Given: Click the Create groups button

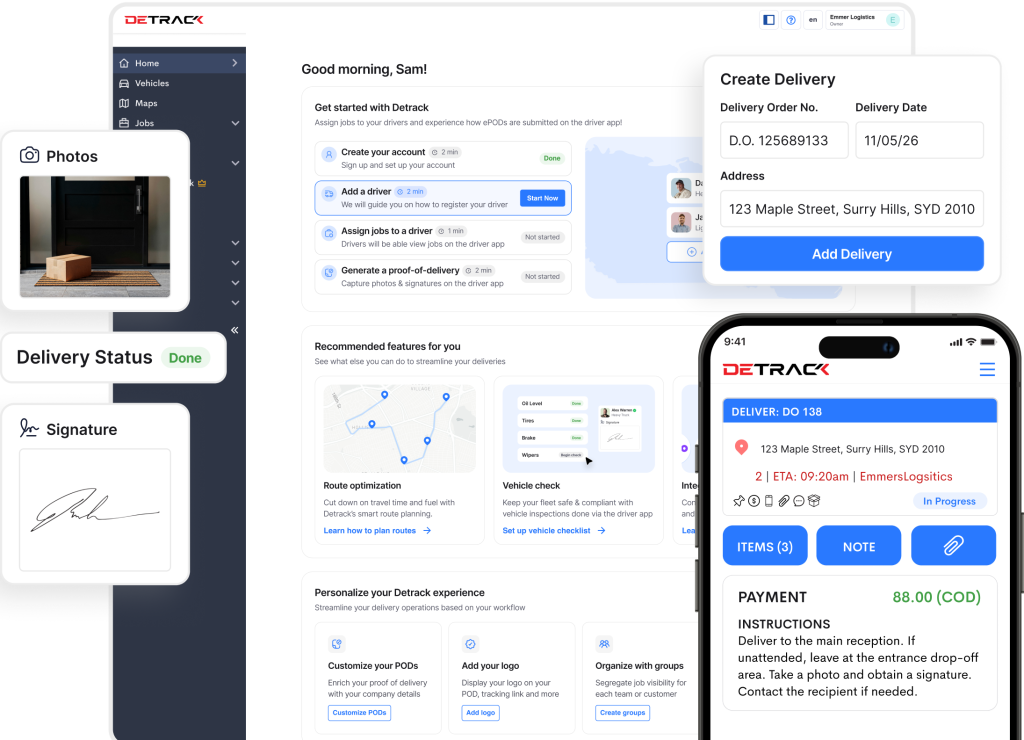Looking at the screenshot, I should point(622,713).
